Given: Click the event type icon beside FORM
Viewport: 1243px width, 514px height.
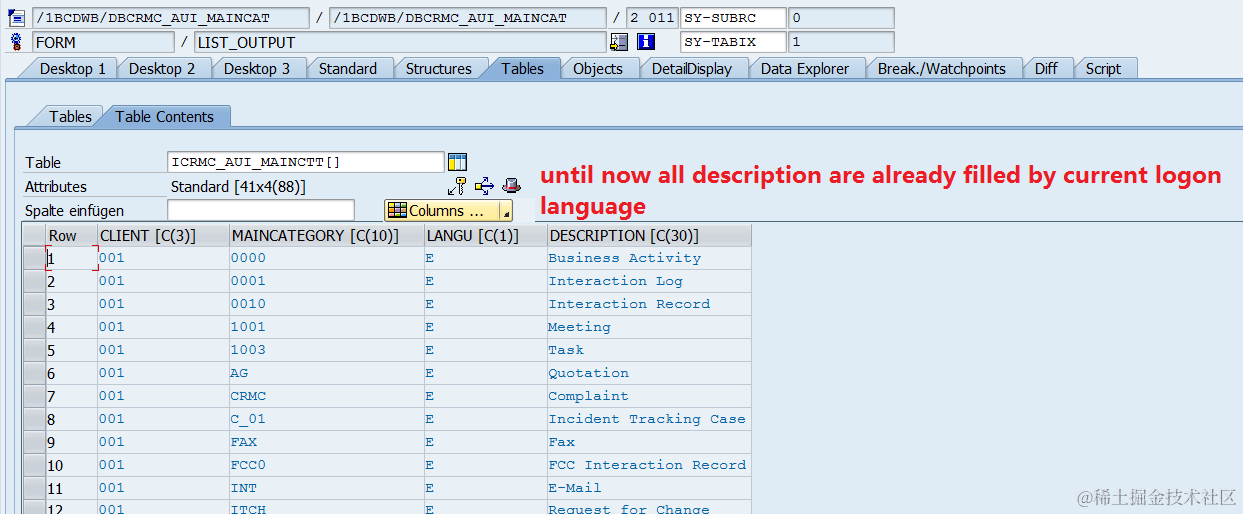Looking at the screenshot, I should tap(15, 42).
